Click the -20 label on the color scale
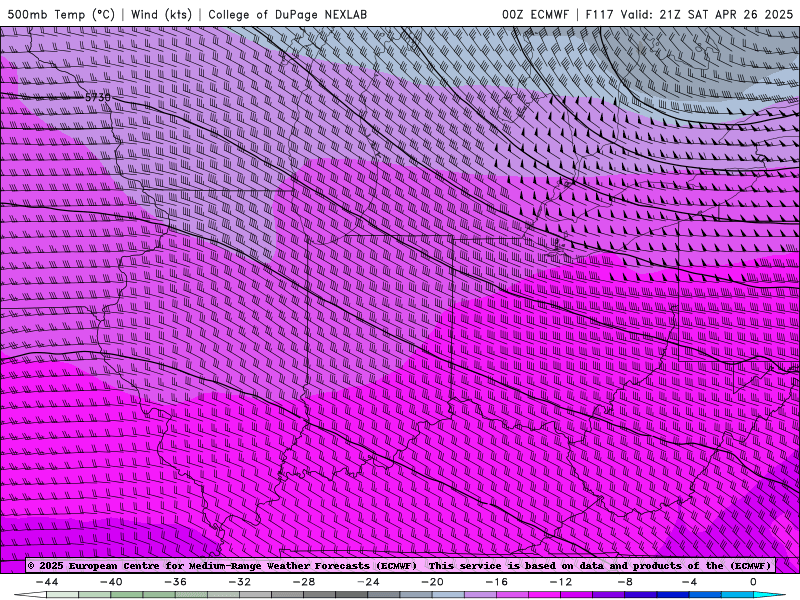This screenshot has height=600, width=800. pyautogui.click(x=432, y=582)
